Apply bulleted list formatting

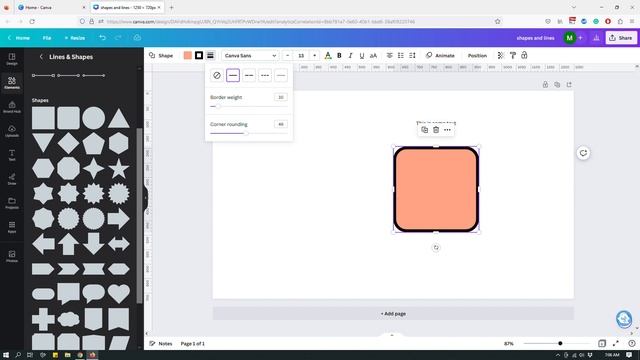pyautogui.click(x=401, y=56)
